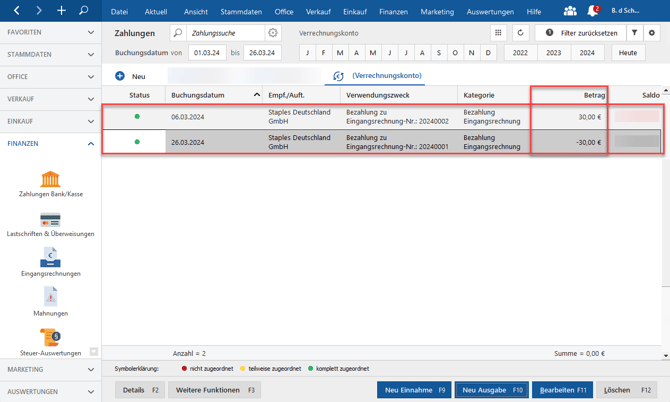Select year 2023 filter
The image size is (670, 402).
coord(553,53)
